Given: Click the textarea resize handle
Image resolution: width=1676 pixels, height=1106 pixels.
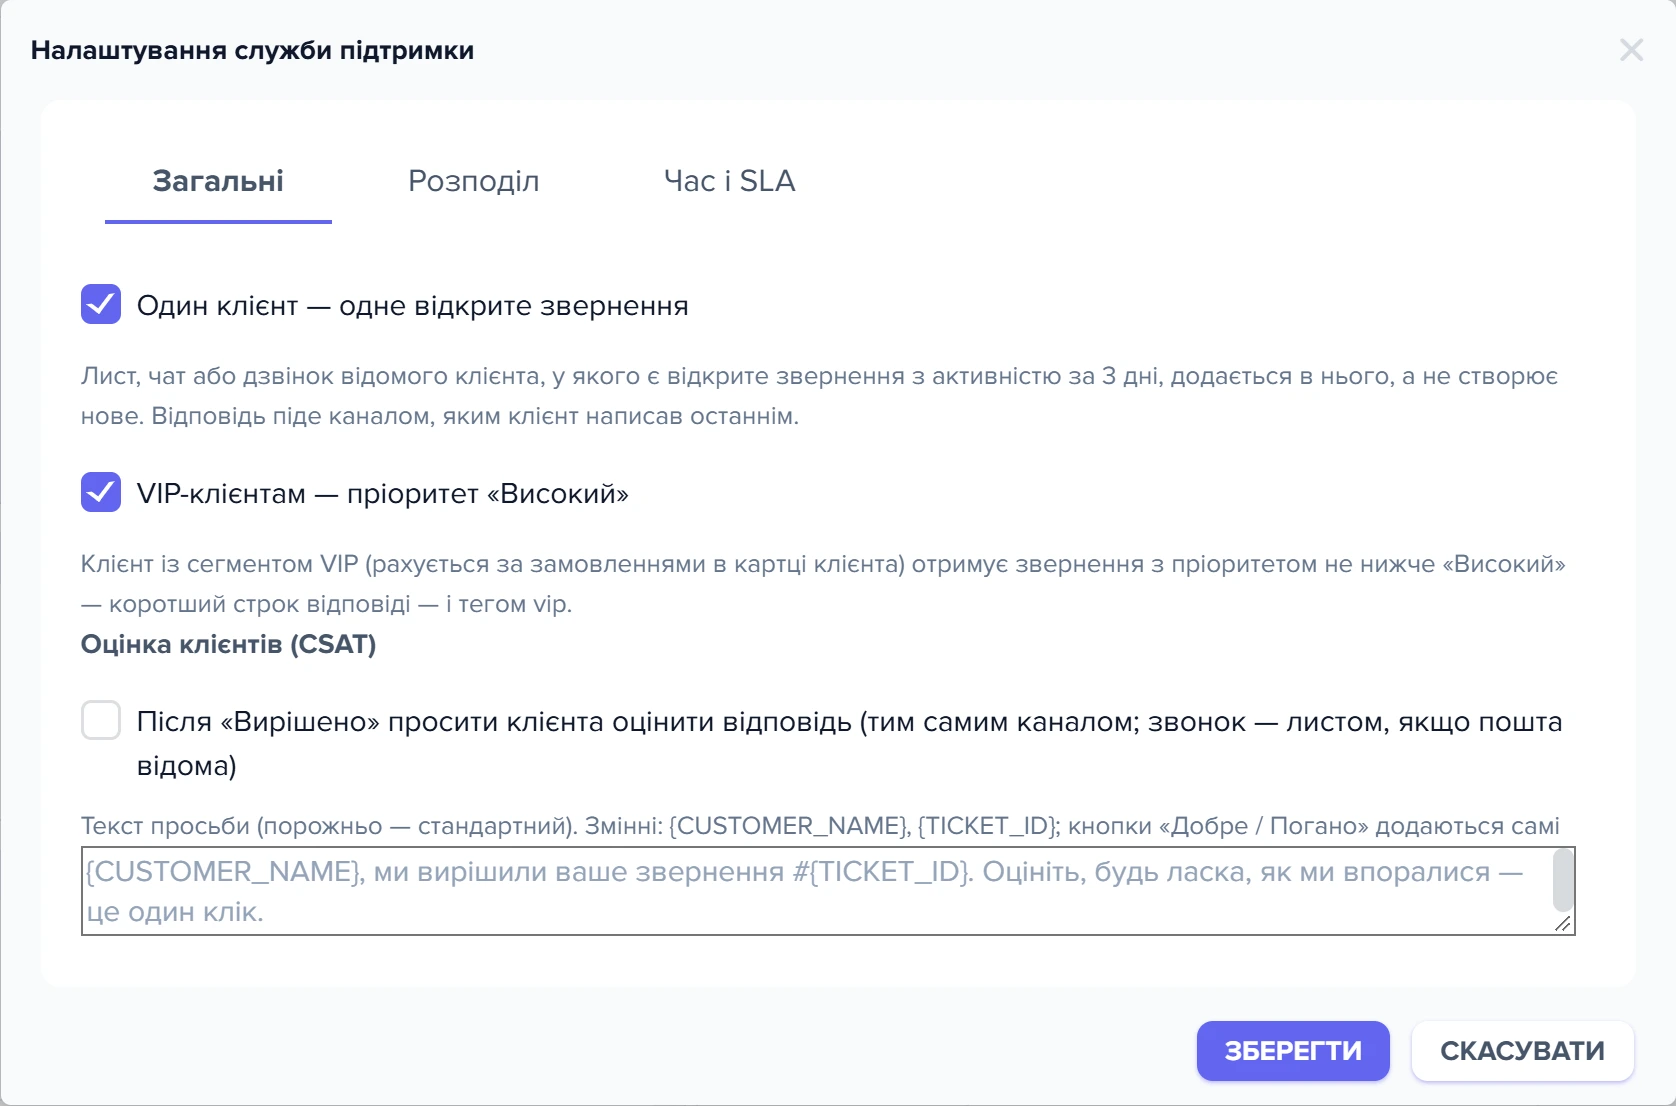Looking at the screenshot, I should pyautogui.click(x=1563, y=924).
